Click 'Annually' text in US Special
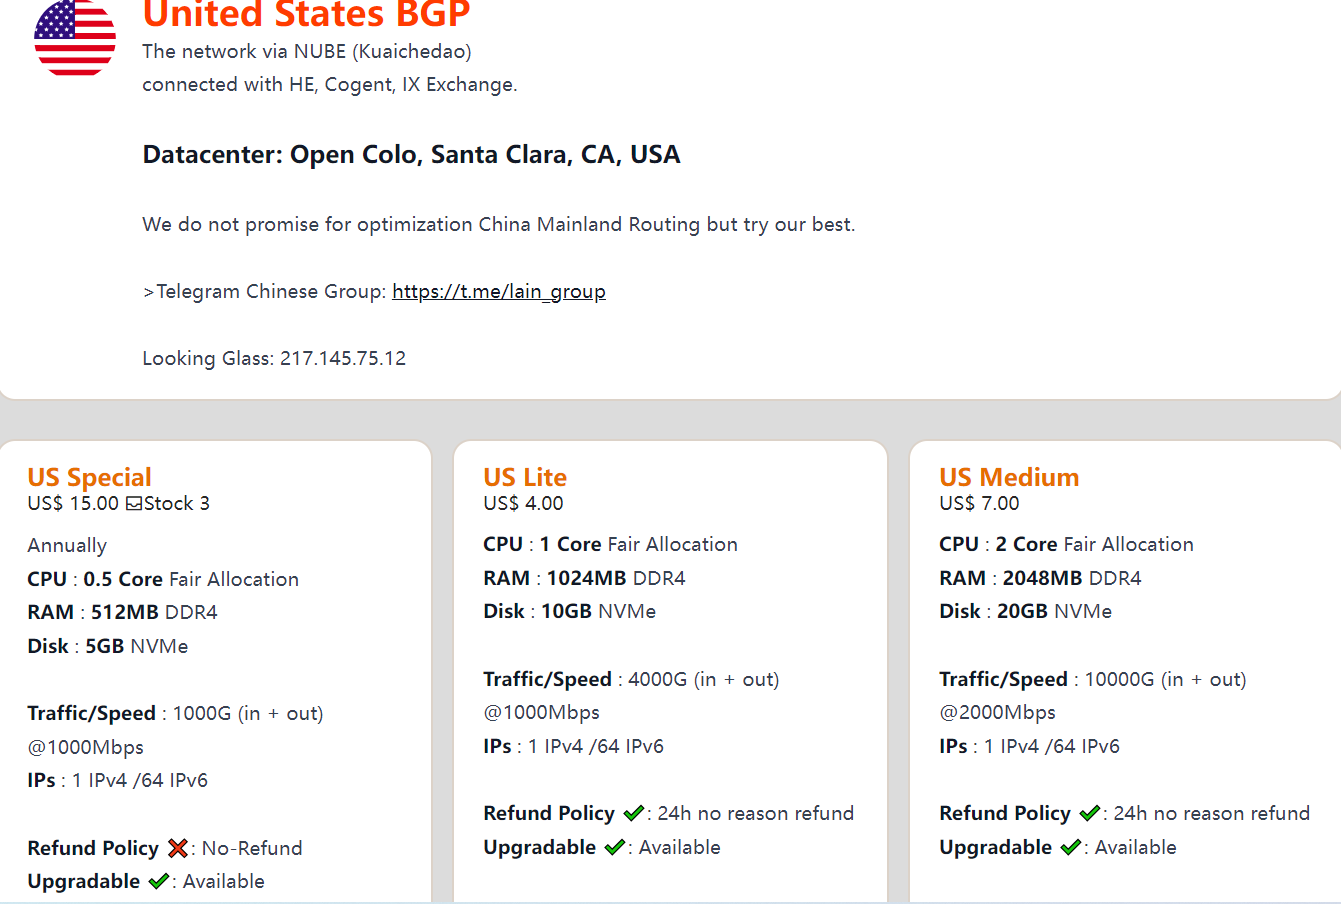The height and width of the screenshot is (904, 1341). click(x=67, y=545)
